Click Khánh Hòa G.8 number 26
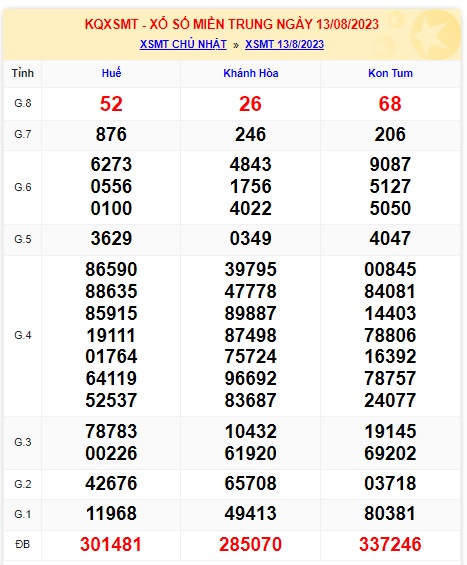 coord(250,104)
